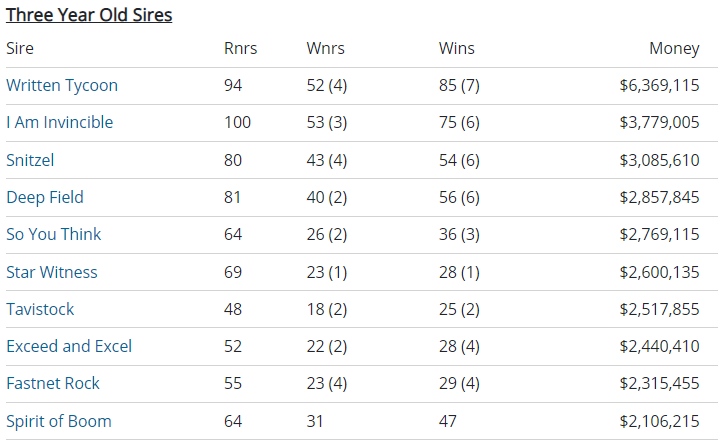
Task: Click the Spirit of Boom link
Action: (59, 421)
